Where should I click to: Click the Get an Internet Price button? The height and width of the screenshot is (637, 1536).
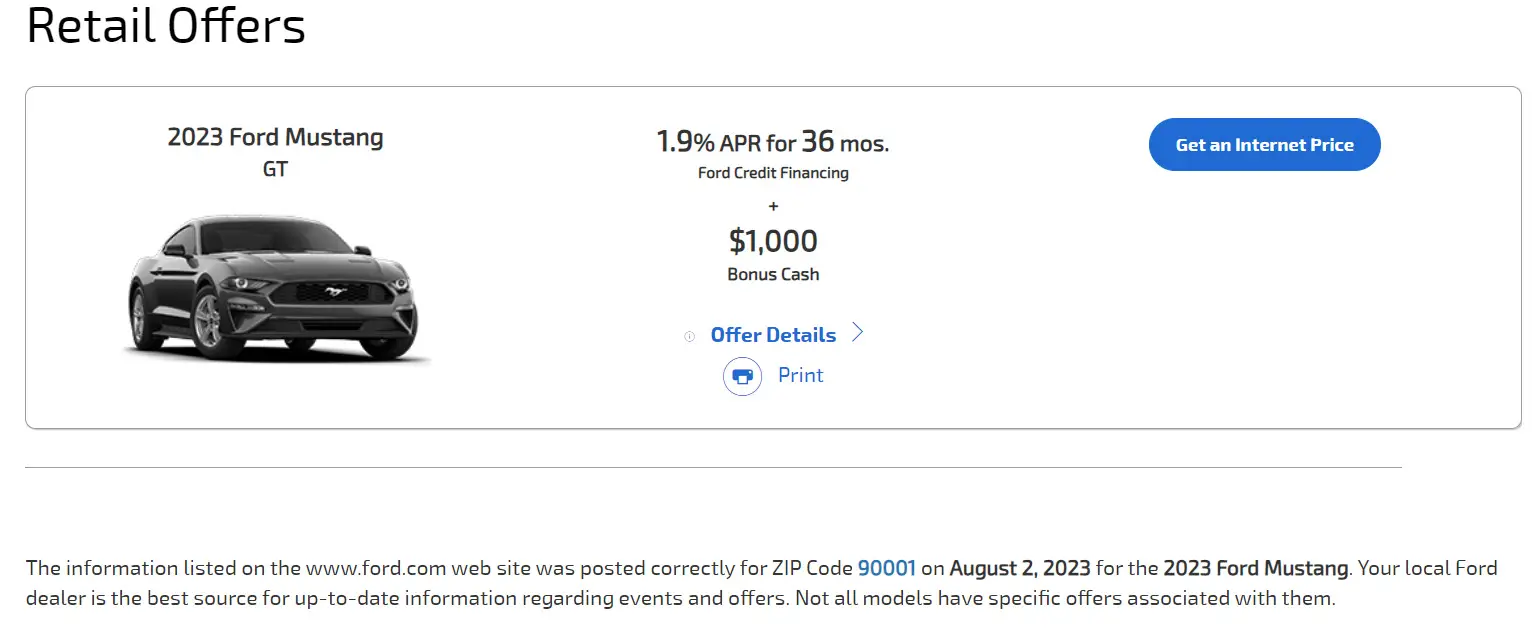coord(1264,145)
